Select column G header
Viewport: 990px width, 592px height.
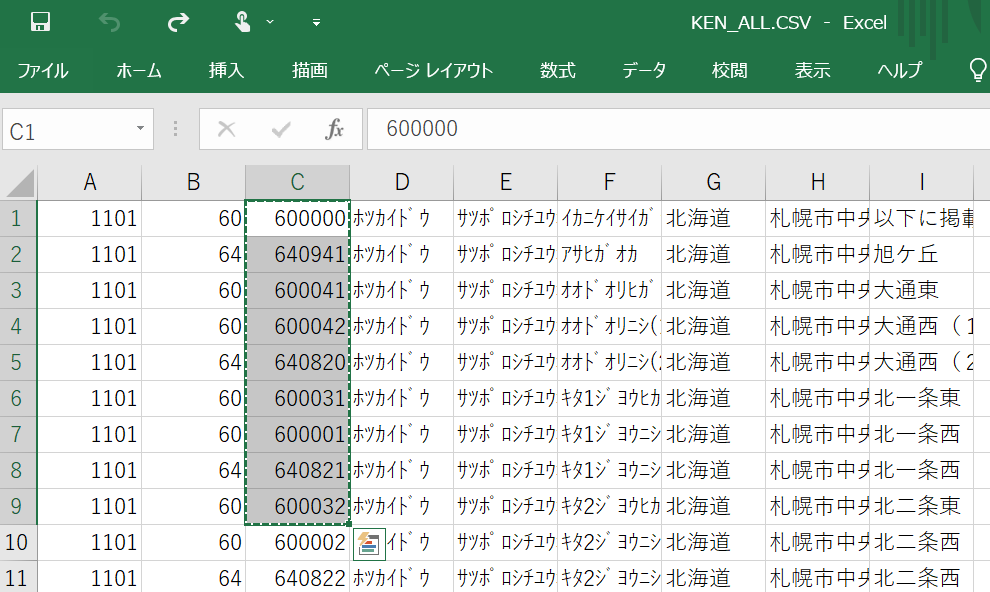[713, 182]
